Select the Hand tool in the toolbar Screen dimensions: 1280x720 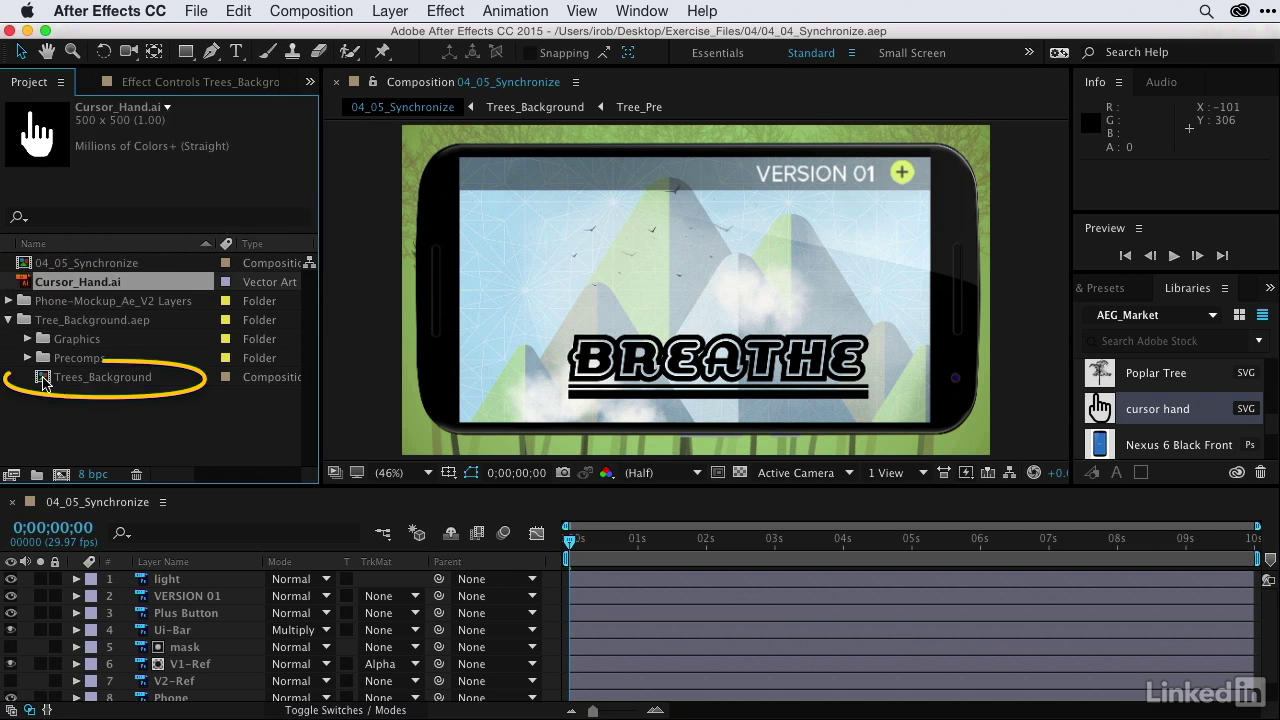(46, 52)
